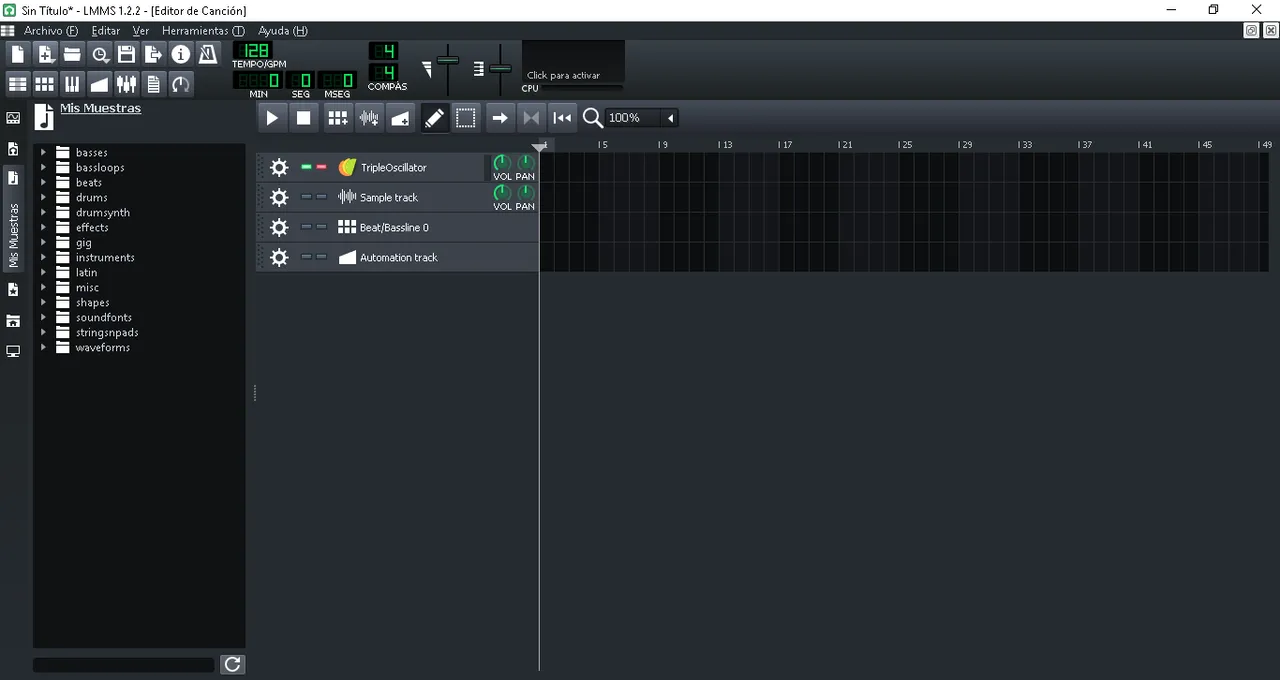Expand the soundfonts folder
Image resolution: width=1280 pixels, height=680 pixels.
pos(43,318)
